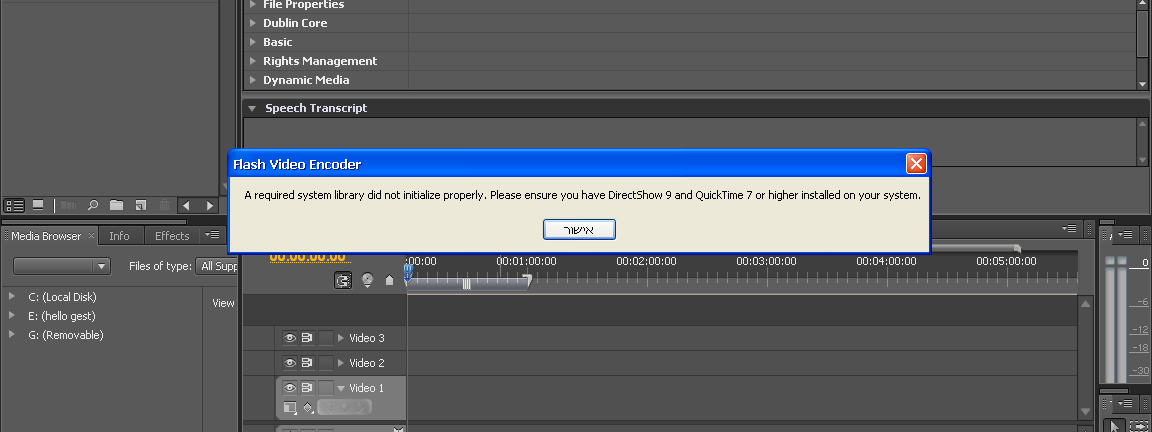Close the Flash Video Encoder dialog
Image resolution: width=1152 pixels, height=432 pixels.
tap(915, 164)
